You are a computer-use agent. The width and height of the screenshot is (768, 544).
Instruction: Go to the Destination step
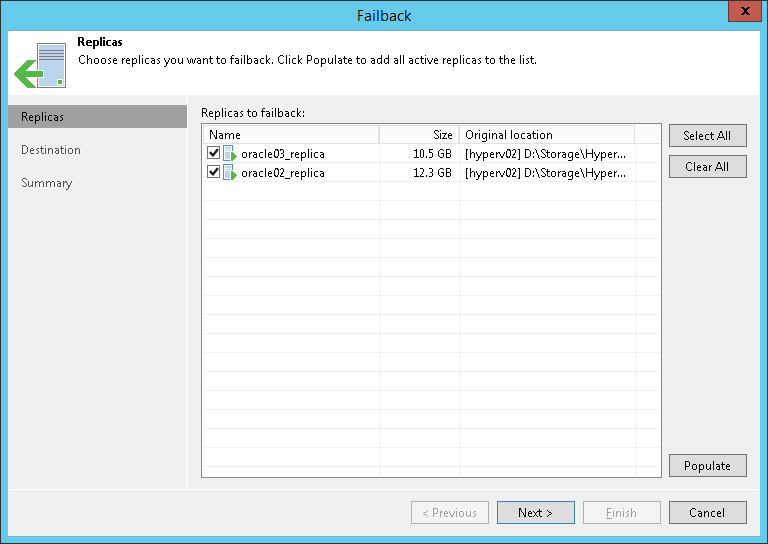pos(51,150)
